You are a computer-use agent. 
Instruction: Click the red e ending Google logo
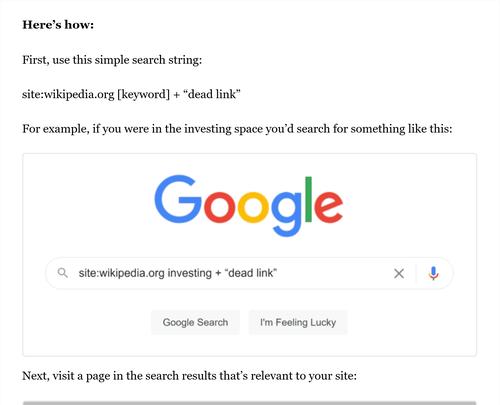(328, 207)
